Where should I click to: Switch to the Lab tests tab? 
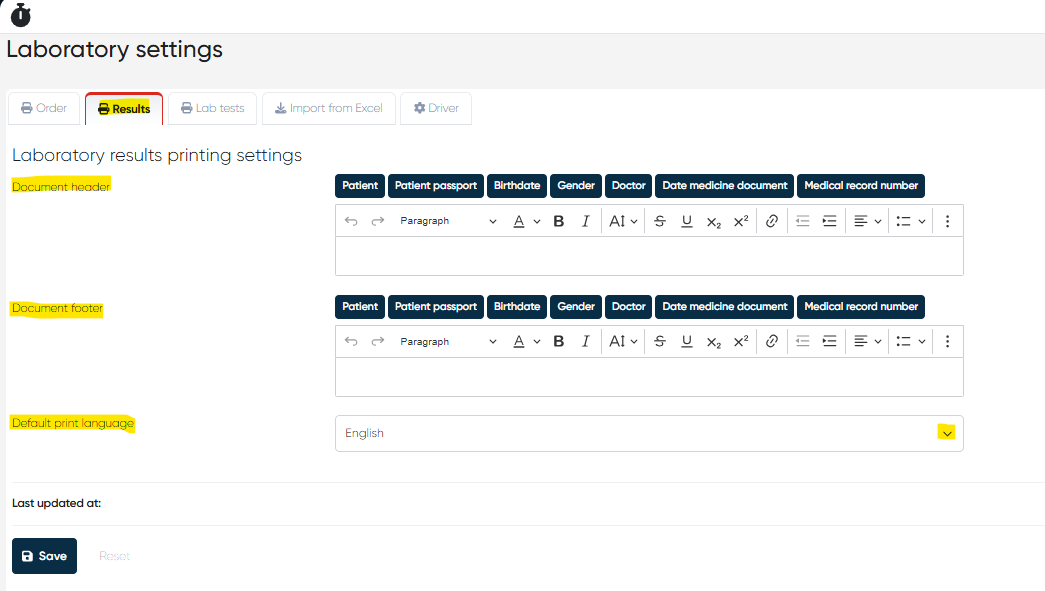click(x=212, y=108)
